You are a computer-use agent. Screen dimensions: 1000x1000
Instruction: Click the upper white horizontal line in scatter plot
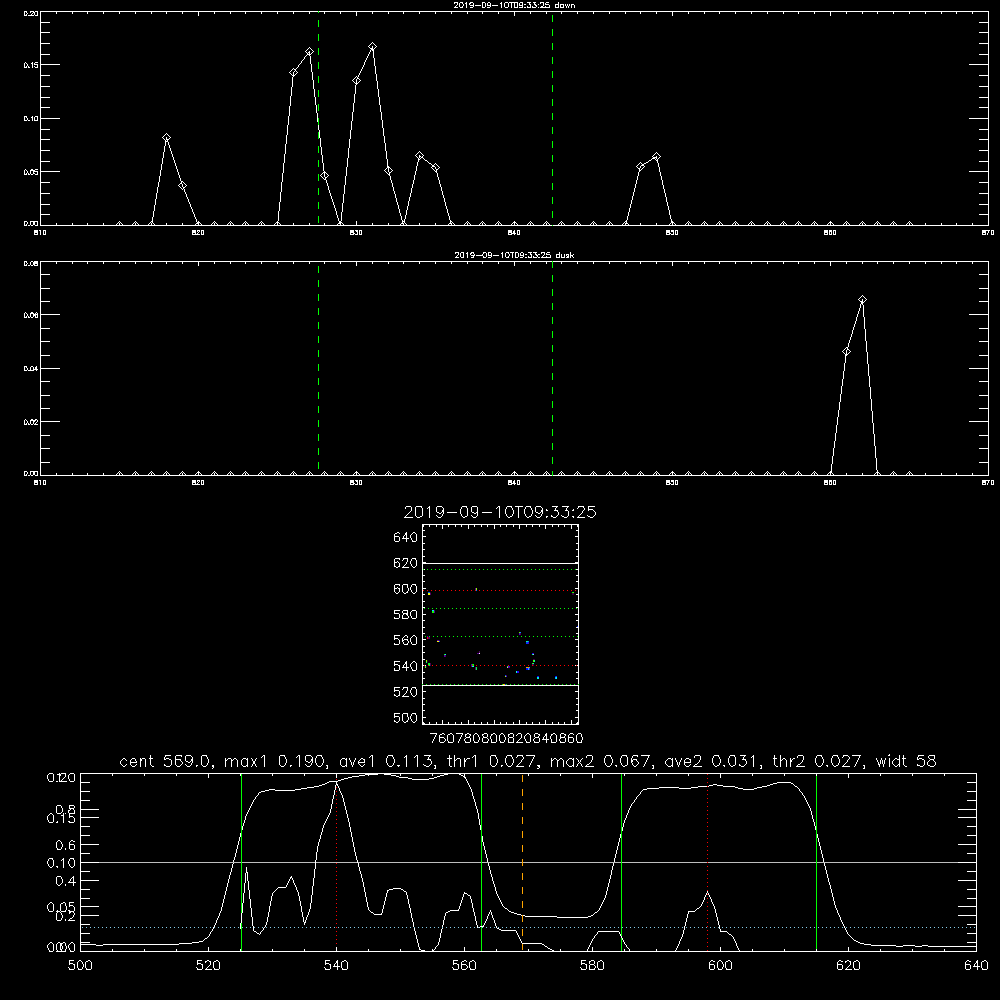(500, 563)
